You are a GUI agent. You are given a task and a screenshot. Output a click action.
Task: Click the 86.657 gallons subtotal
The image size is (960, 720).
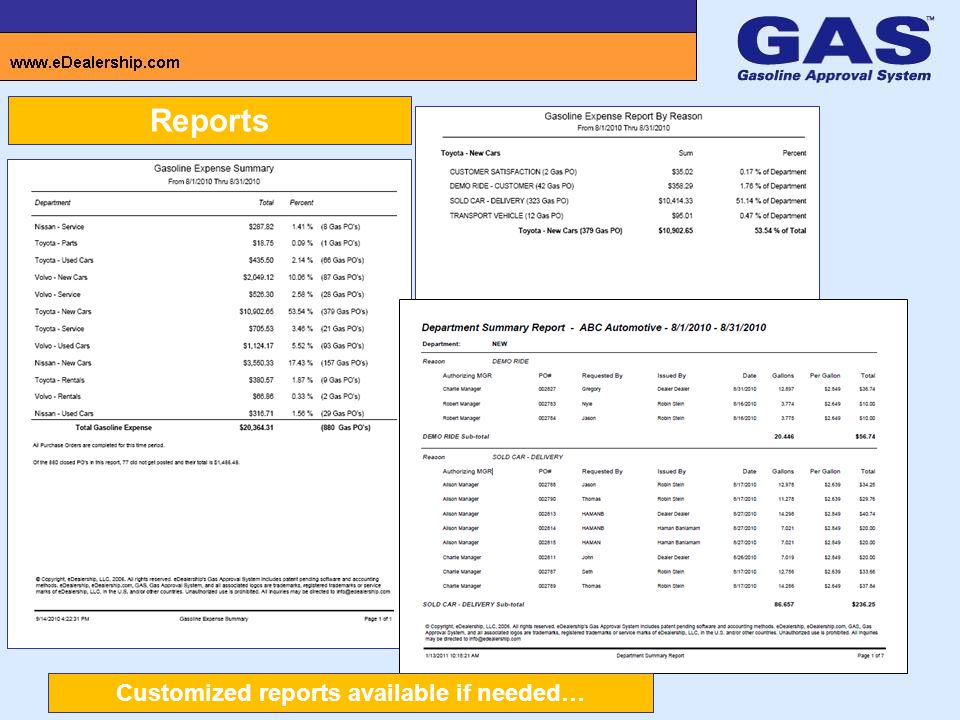(x=784, y=604)
